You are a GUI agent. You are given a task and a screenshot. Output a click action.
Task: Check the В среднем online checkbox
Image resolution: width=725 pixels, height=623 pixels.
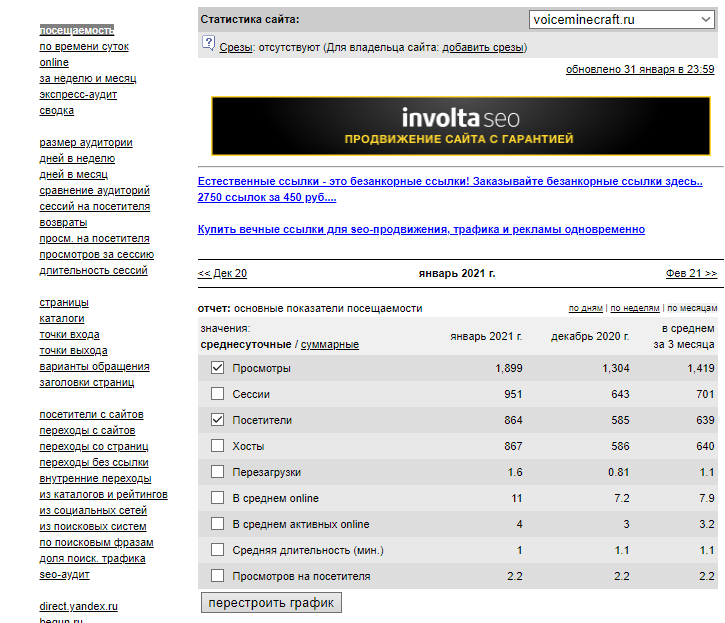click(x=217, y=497)
